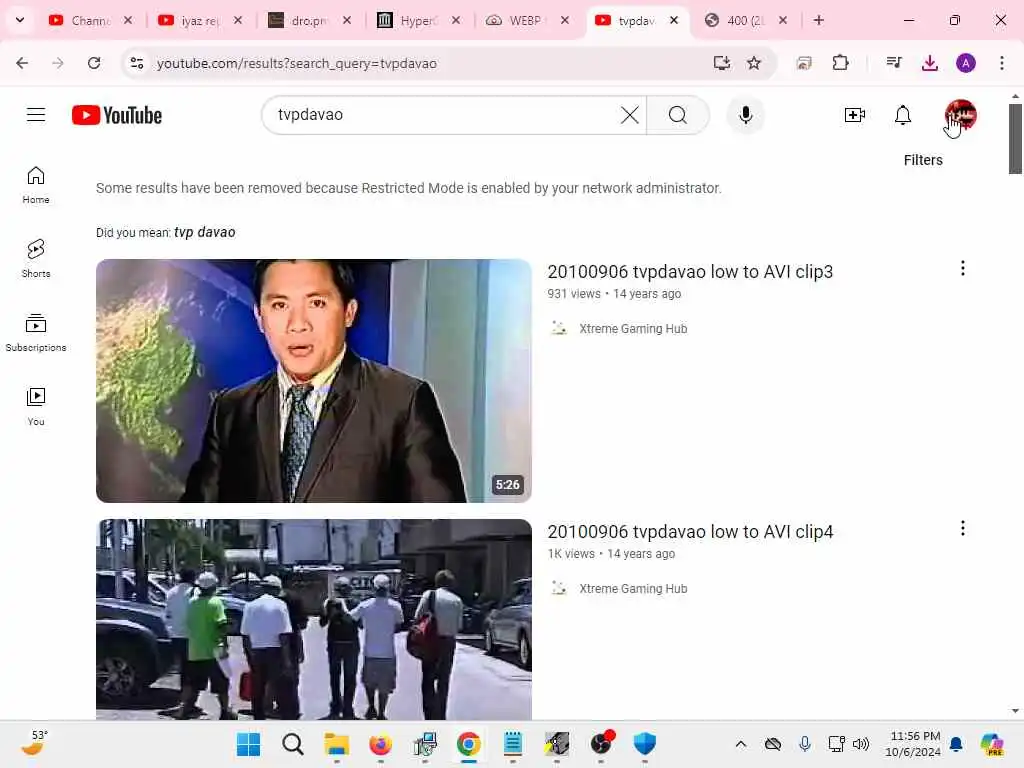Click the page vertical scrollbar thumb
Screen dimensions: 1024x768
pyautogui.click(x=1015, y=138)
